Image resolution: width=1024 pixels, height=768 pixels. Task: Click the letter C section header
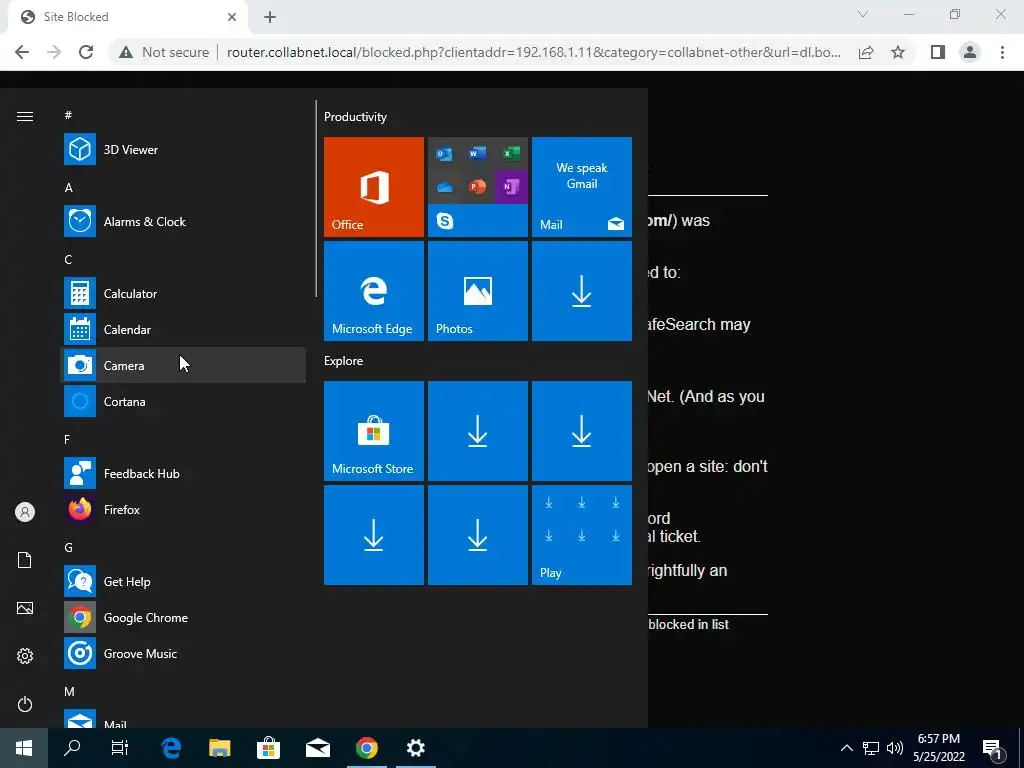click(68, 259)
